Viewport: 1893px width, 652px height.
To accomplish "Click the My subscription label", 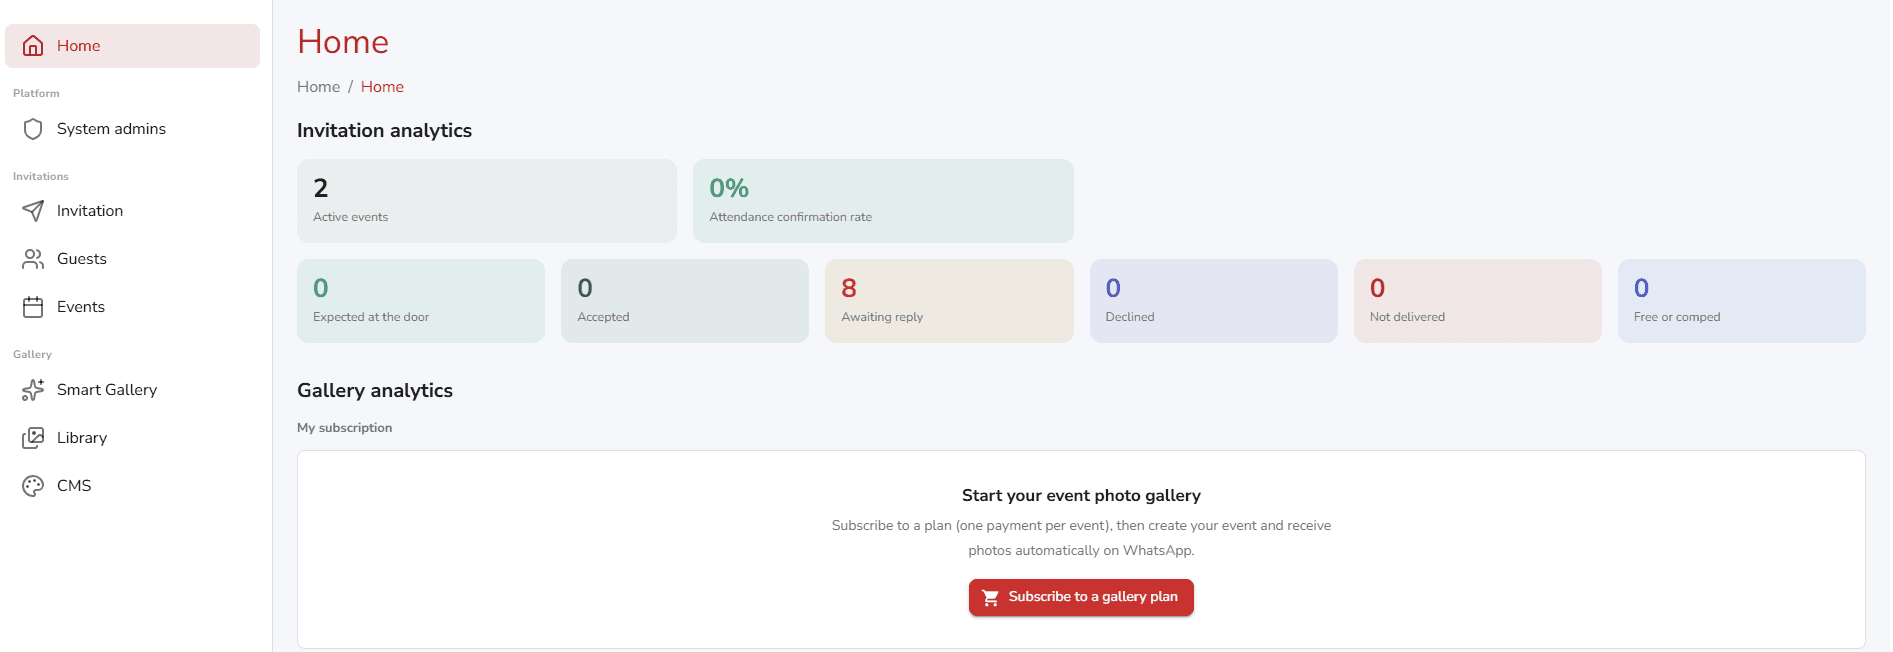I will point(344,428).
